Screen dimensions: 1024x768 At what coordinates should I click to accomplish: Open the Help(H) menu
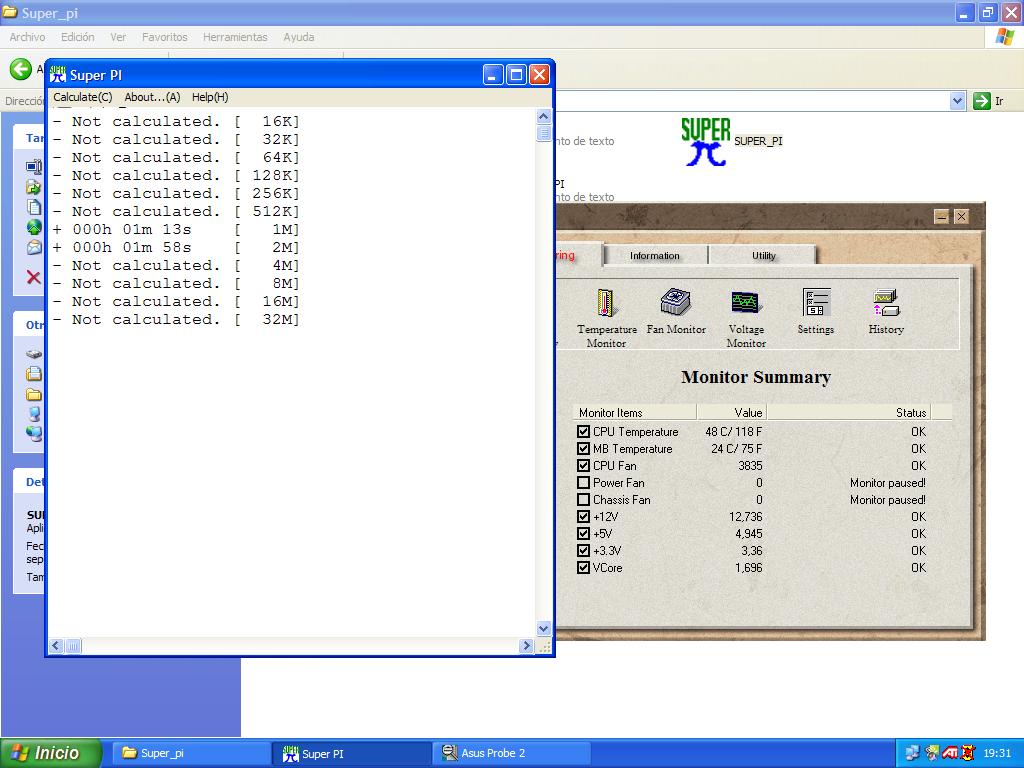click(210, 97)
